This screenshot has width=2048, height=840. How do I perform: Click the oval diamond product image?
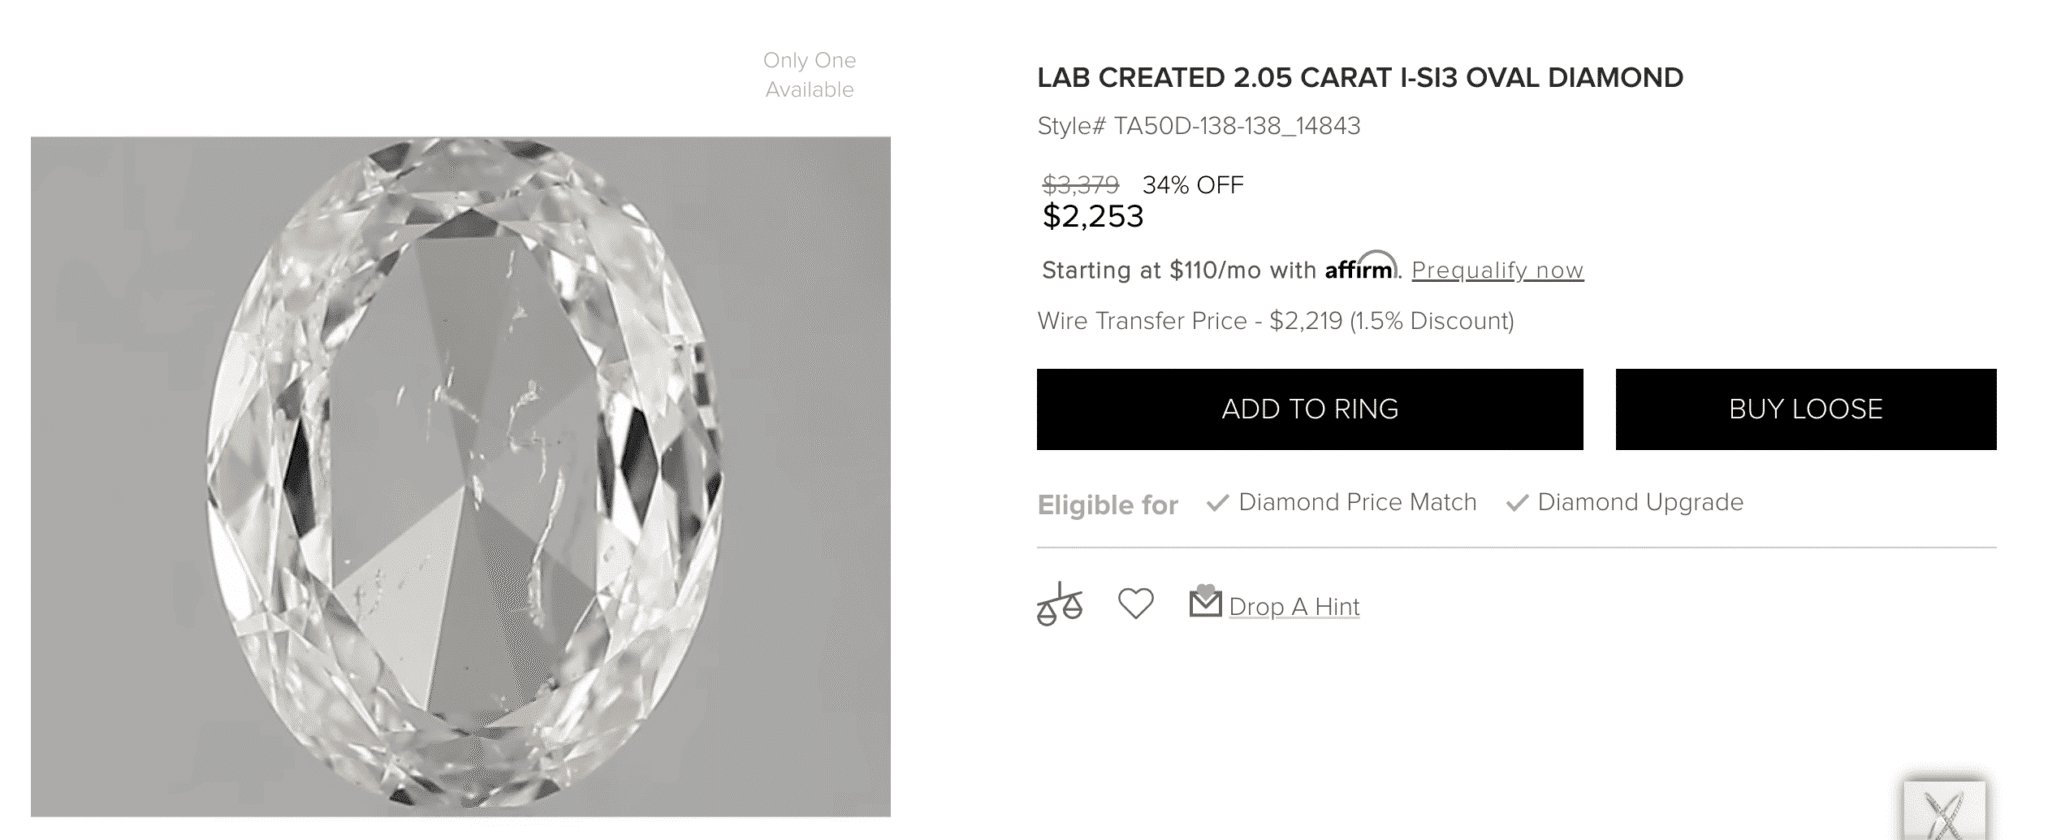[x=460, y=477]
